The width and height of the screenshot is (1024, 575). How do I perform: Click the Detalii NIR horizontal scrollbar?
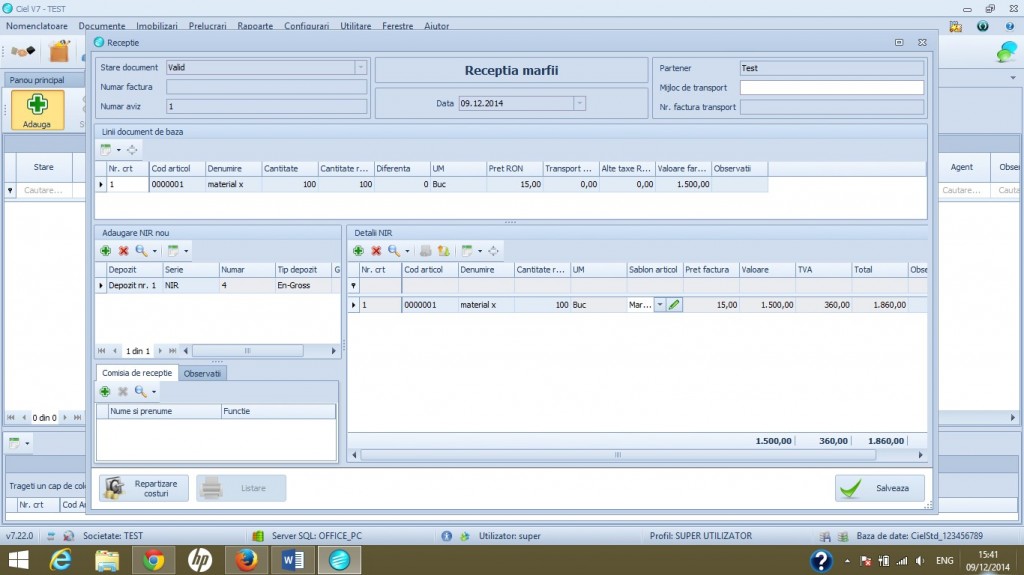[618, 455]
